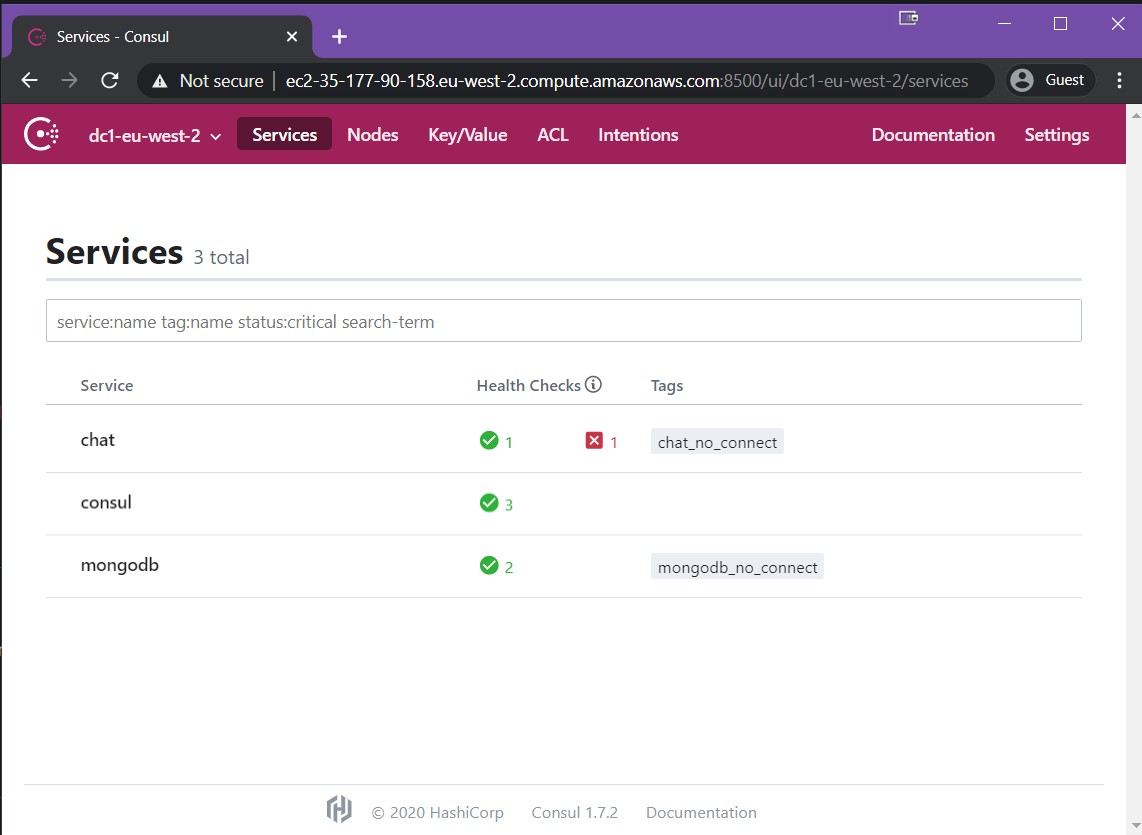Click the © 2020 HashiCorp link
The width and height of the screenshot is (1142, 835).
pos(438,812)
